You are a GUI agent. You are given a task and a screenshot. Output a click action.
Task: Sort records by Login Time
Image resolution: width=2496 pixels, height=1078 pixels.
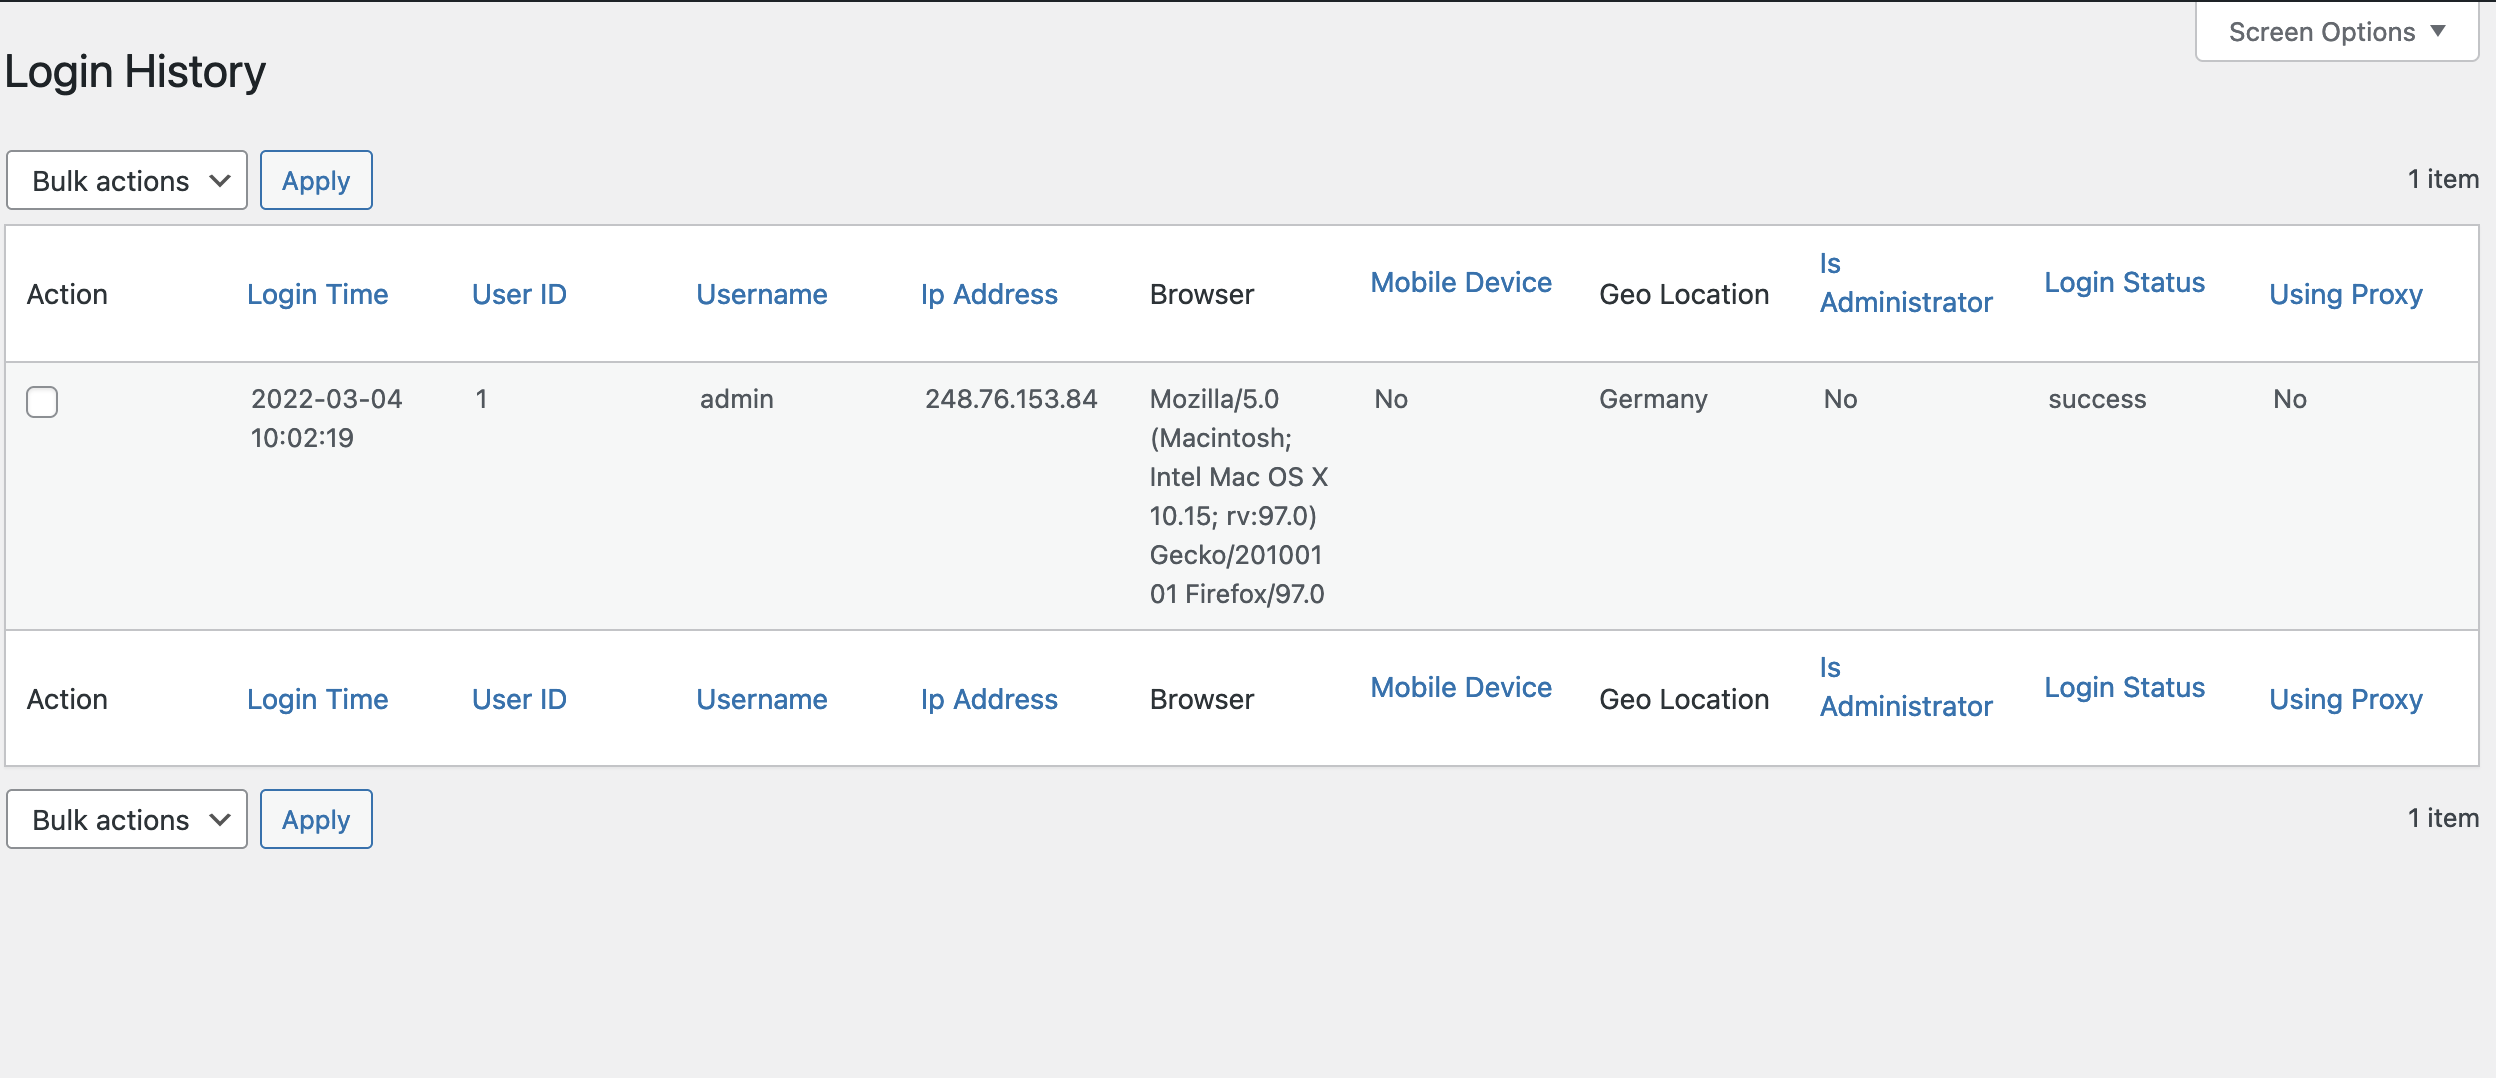317,293
